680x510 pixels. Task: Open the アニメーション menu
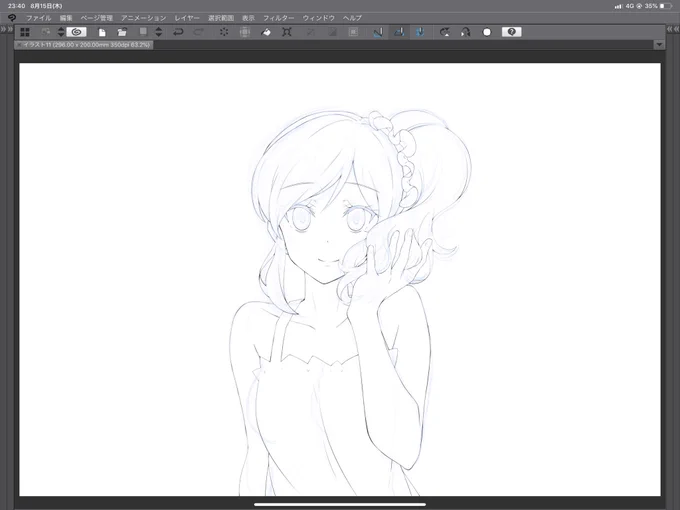pyautogui.click(x=144, y=18)
